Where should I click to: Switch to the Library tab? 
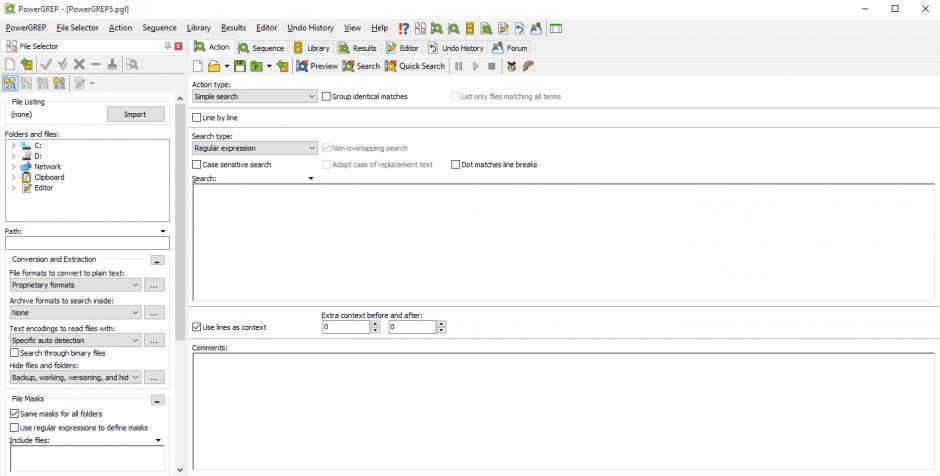pyautogui.click(x=312, y=48)
